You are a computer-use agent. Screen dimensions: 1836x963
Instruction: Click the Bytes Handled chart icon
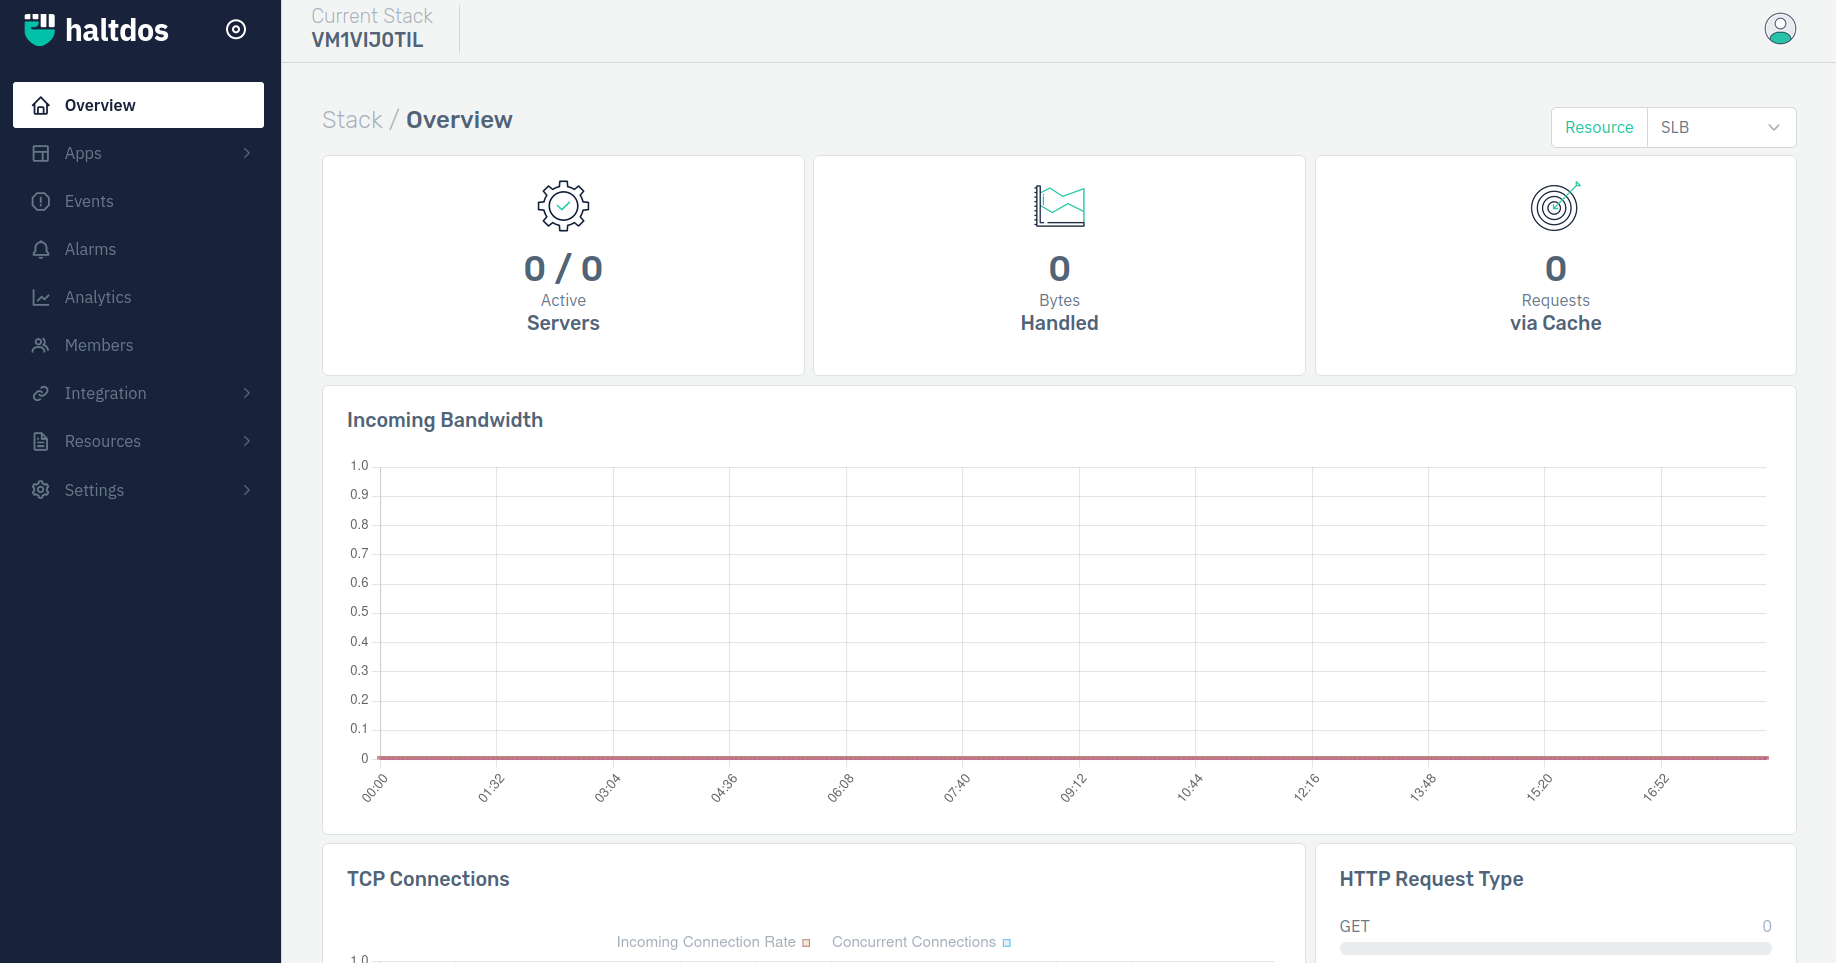coord(1059,207)
